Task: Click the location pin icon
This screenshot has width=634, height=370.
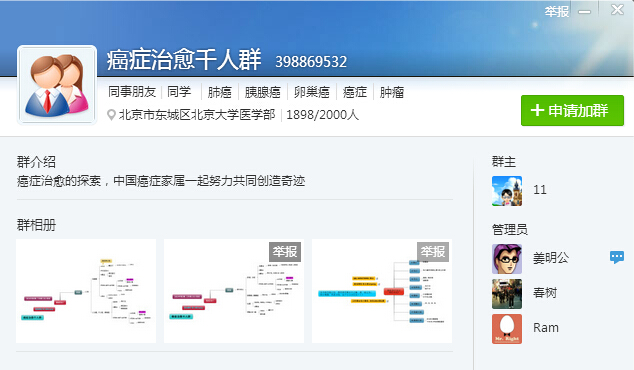Action: coord(111,115)
